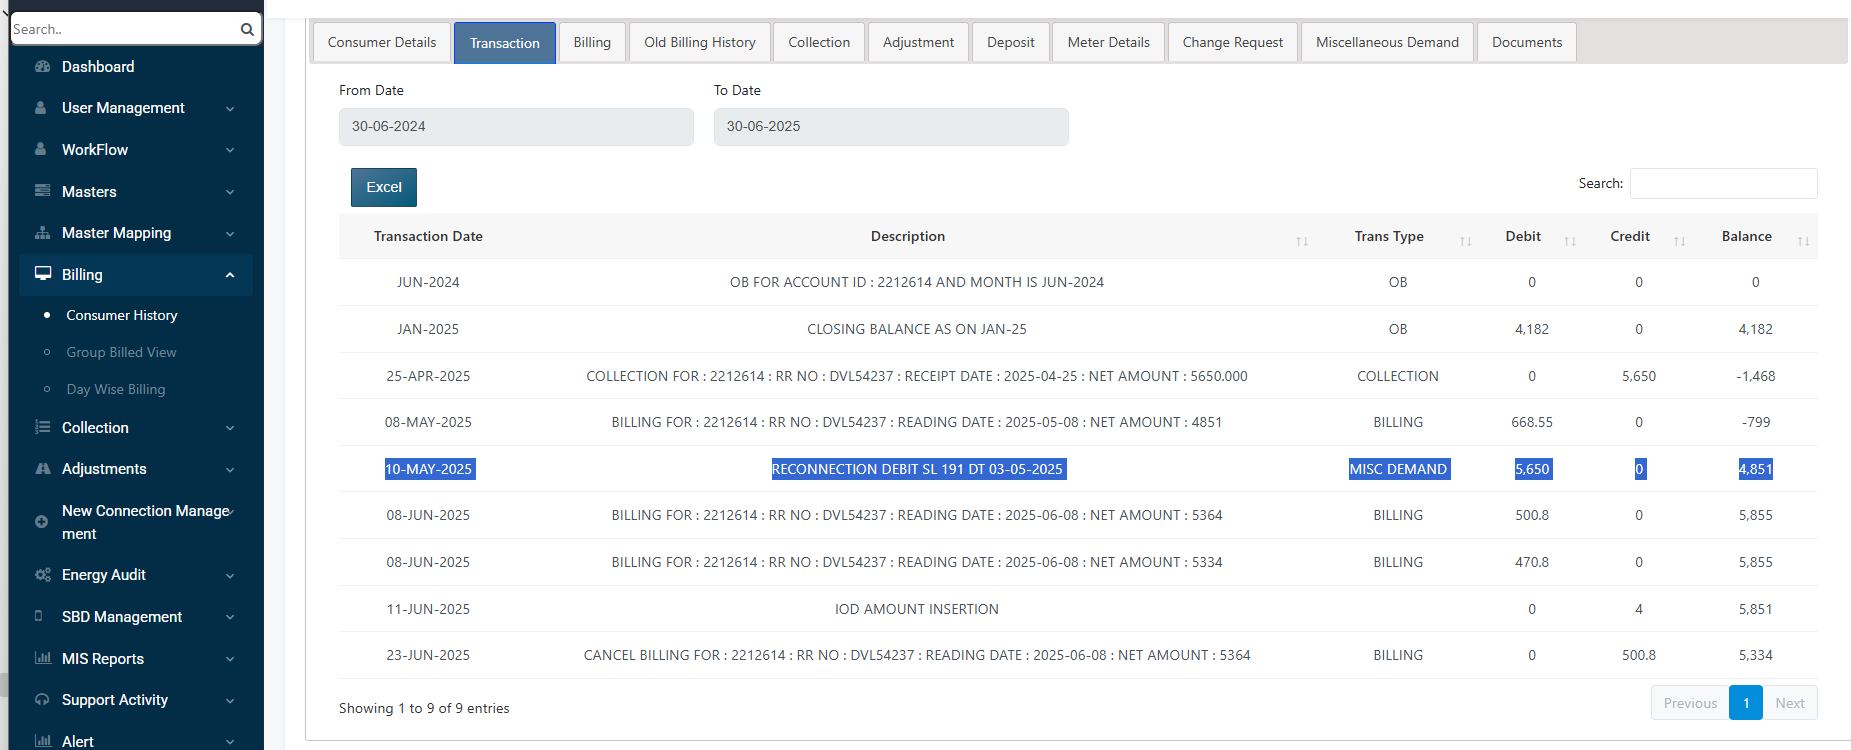Click the To Date field
The height and width of the screenshot is (750, 1851).
click(x=891, y=127)
